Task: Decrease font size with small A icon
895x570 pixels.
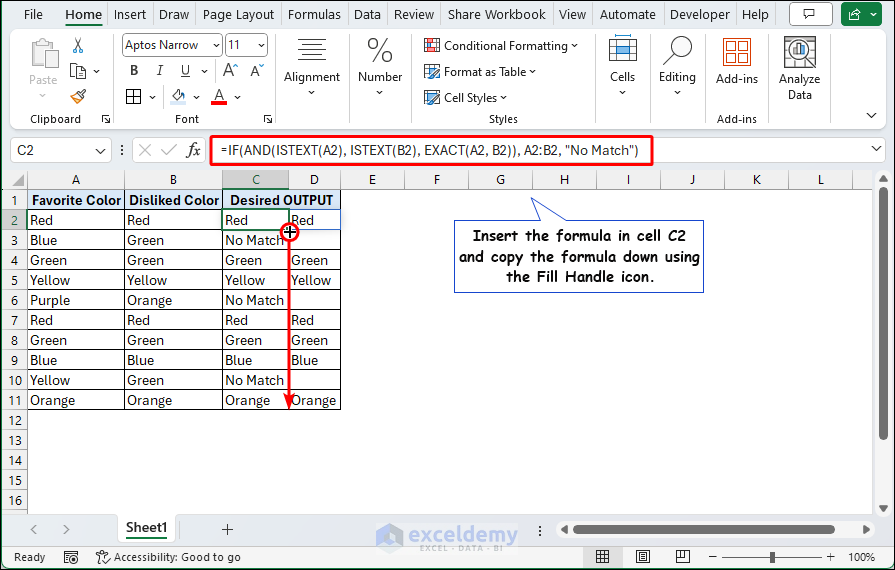Action: pos(257,71)
